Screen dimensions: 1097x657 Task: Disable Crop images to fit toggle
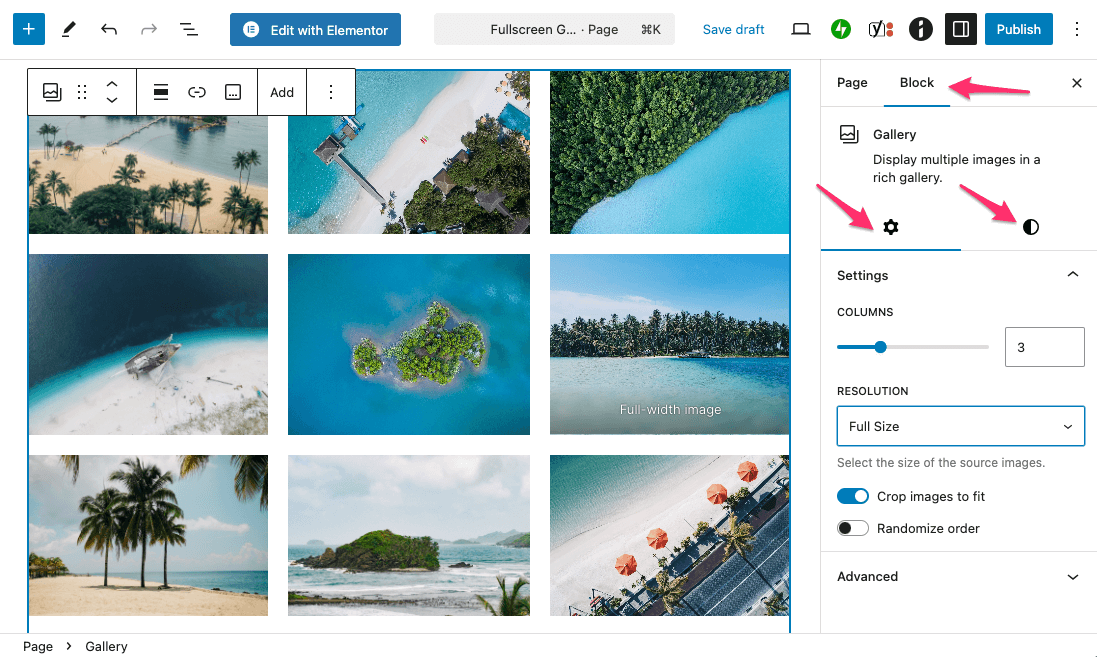coord(853,496)
